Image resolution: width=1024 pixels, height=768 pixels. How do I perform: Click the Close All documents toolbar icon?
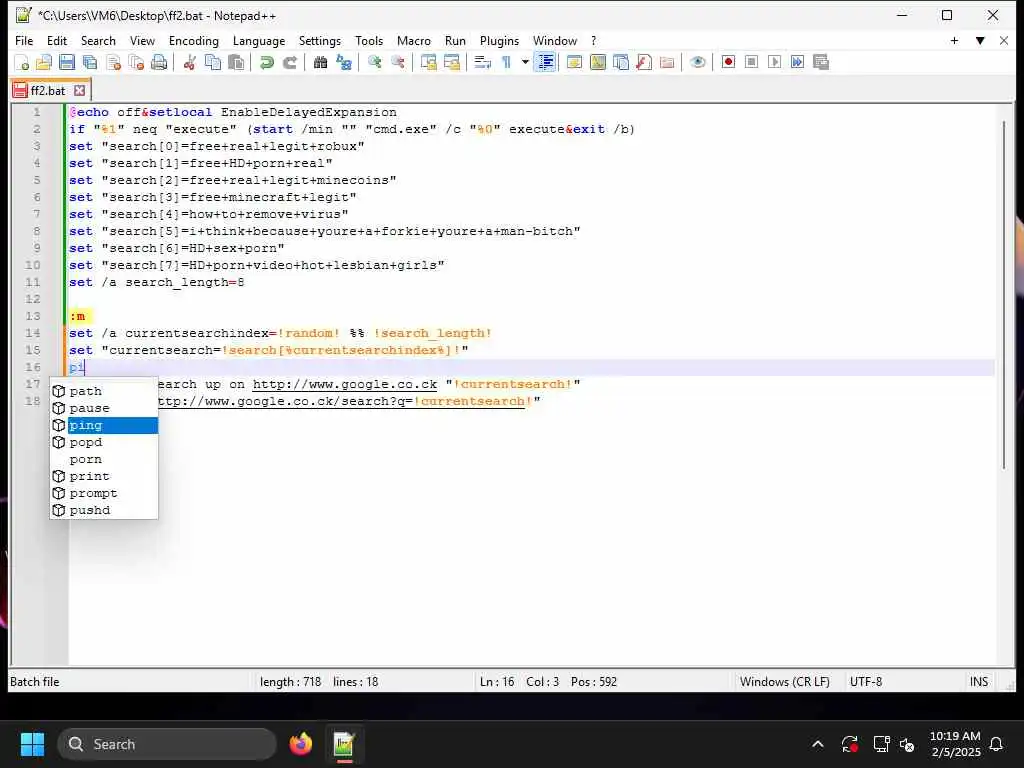136,63
